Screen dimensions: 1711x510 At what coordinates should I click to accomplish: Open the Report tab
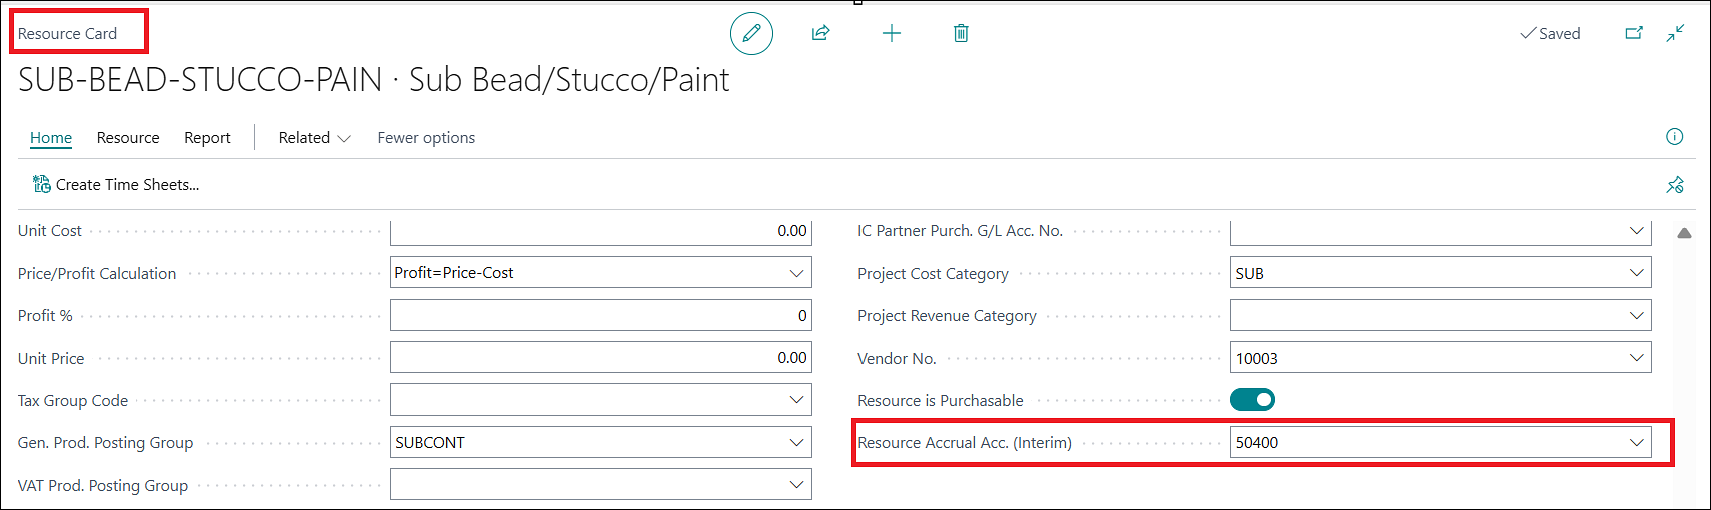click(207, 138)
